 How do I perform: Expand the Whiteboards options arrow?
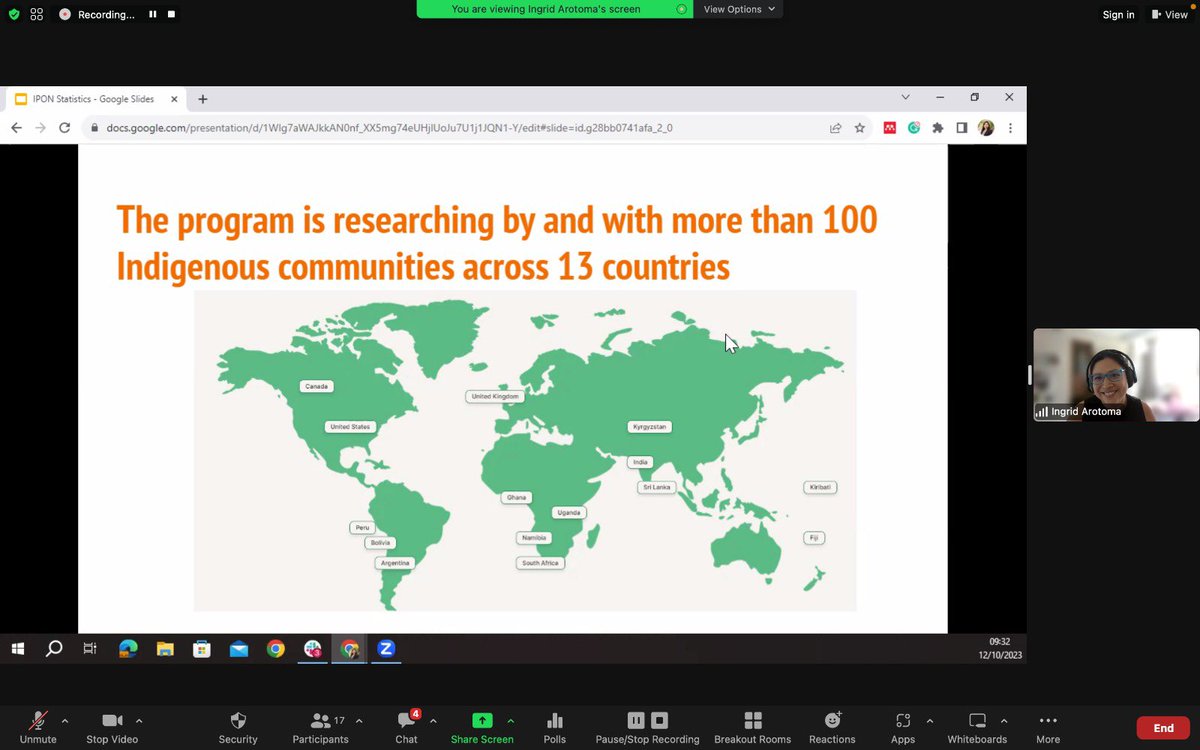click(x=1003, y=720)
